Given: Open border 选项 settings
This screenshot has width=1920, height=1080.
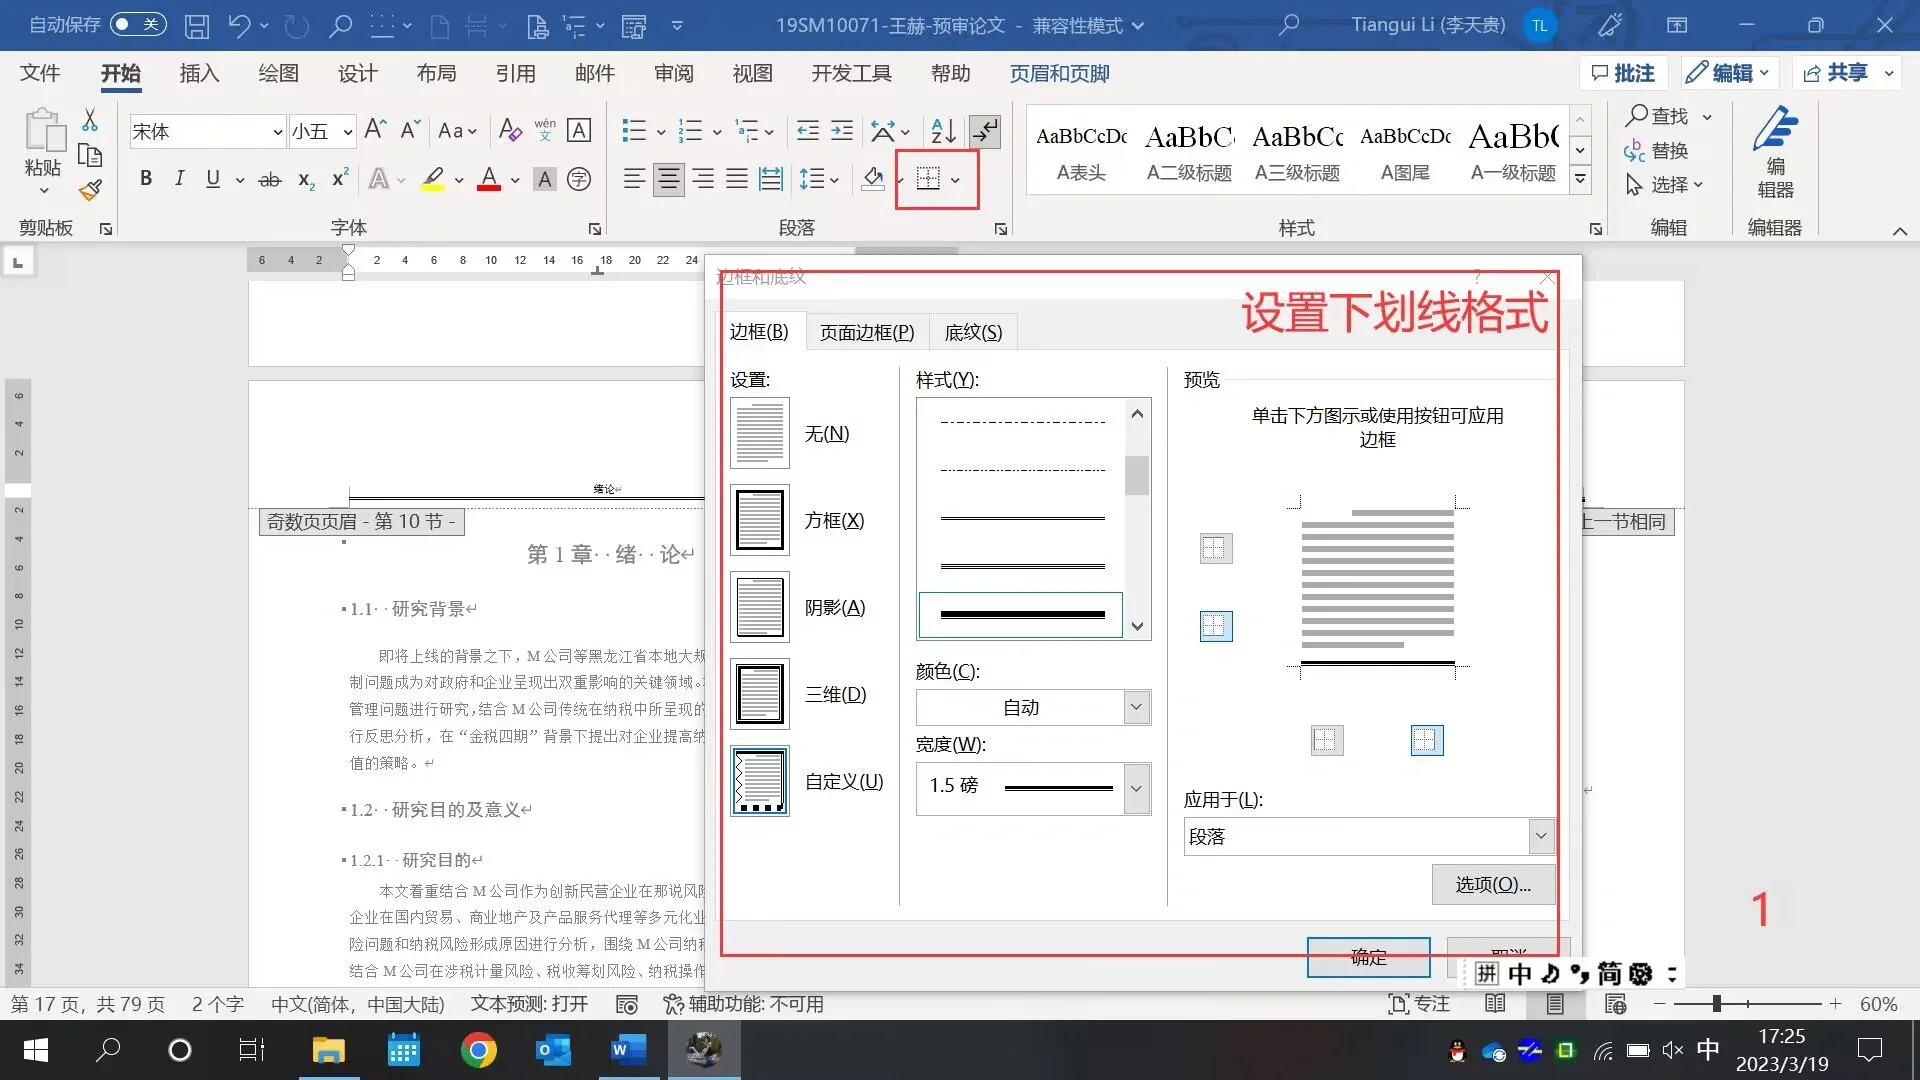Looking at the screenshot, I should tap(1492, 884).
